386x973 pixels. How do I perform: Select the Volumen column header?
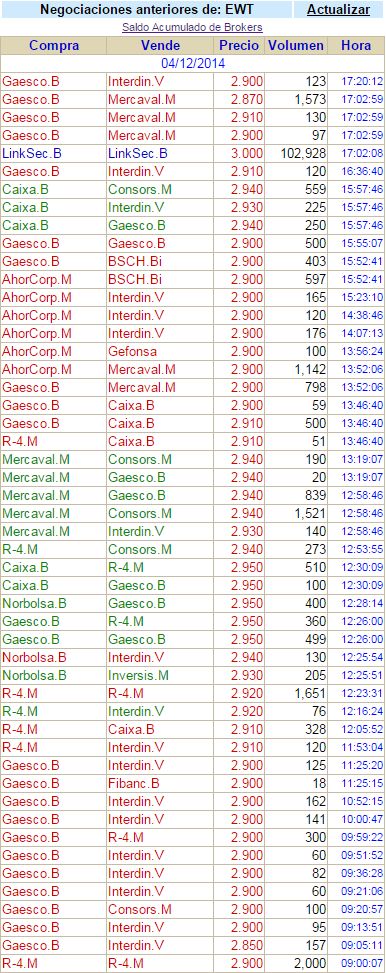tap(295, 45)
